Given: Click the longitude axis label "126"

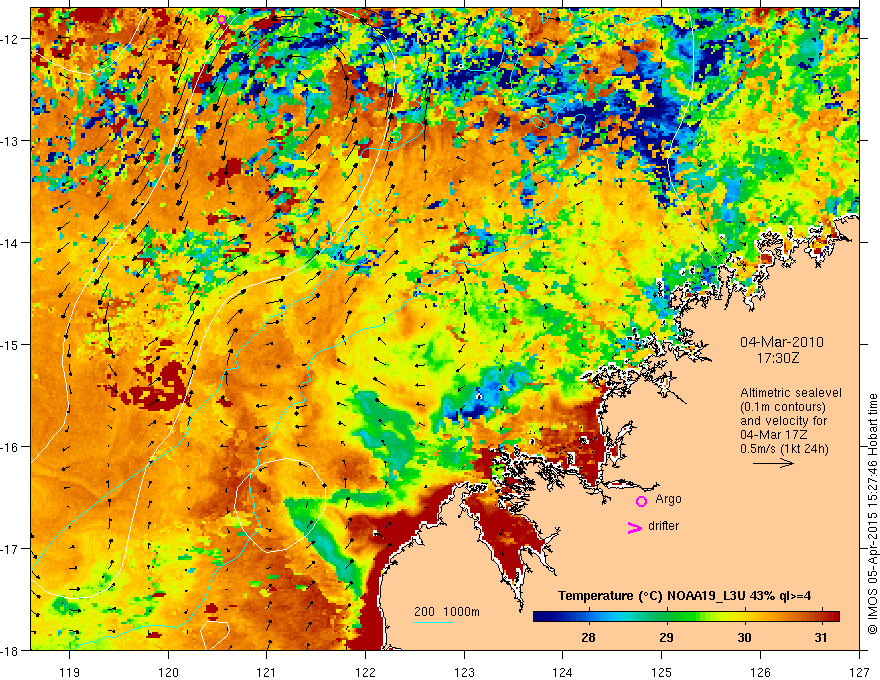Looking at the screenshot, I should [x=760, y=673].
